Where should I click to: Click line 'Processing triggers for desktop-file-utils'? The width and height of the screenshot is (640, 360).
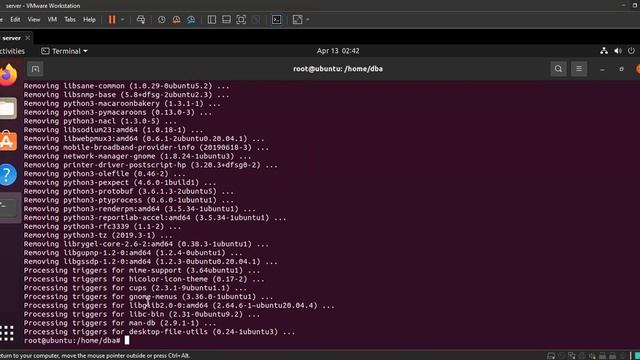tap(159, 332)
